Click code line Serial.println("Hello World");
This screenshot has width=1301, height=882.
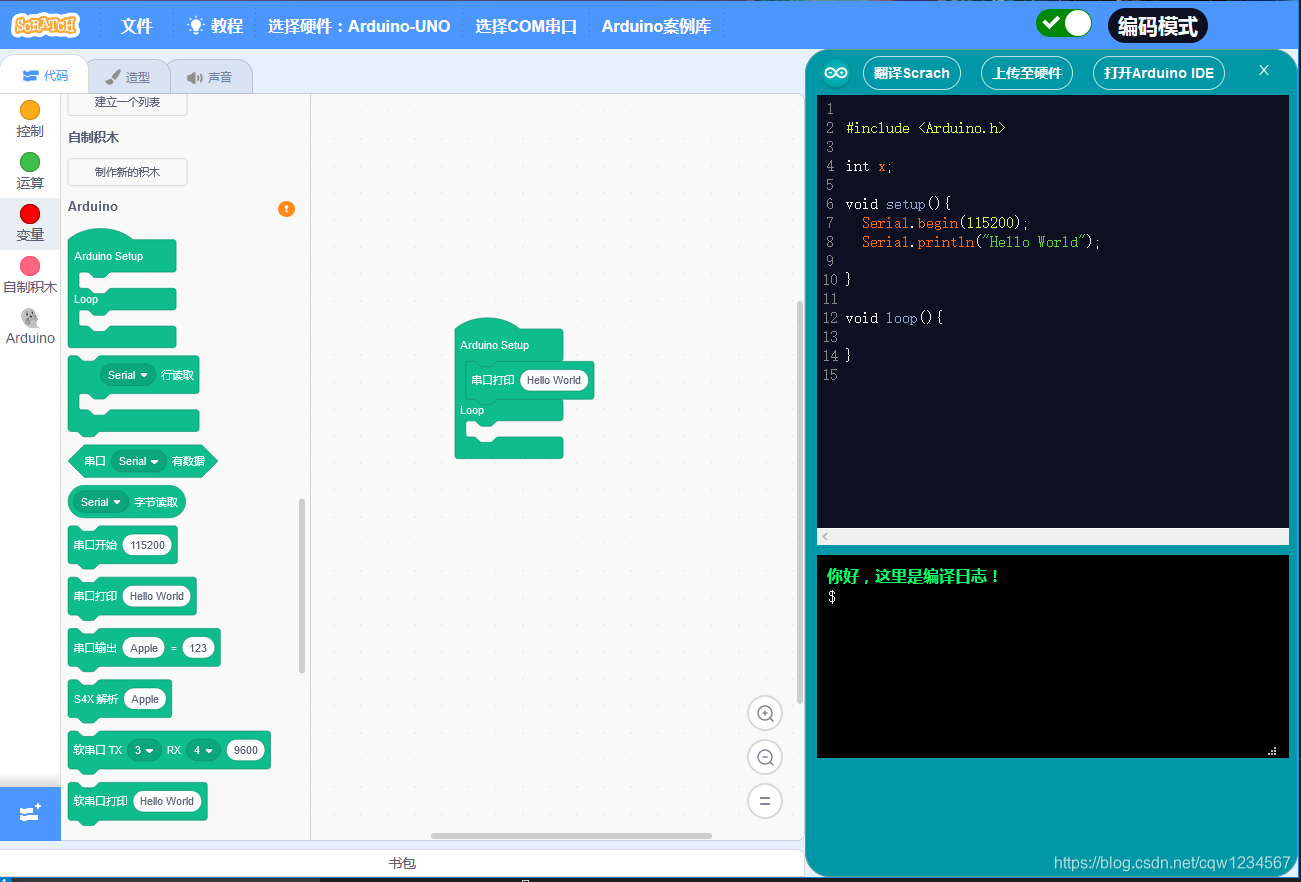[981, 242]
